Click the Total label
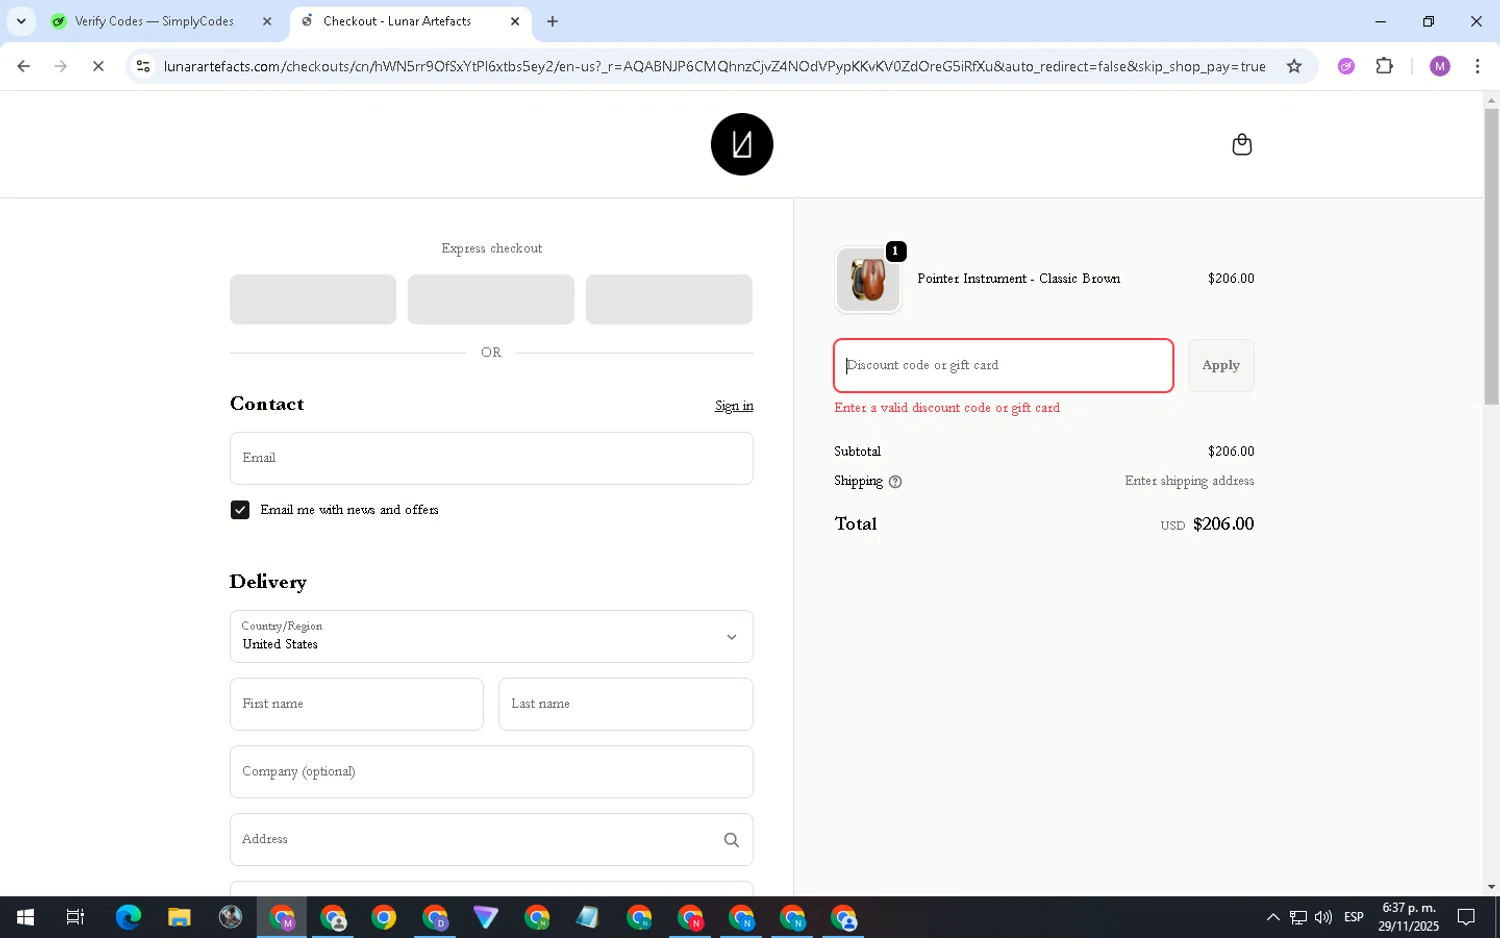The height and width of the screenshot is (938, 1500). point(855,524)
